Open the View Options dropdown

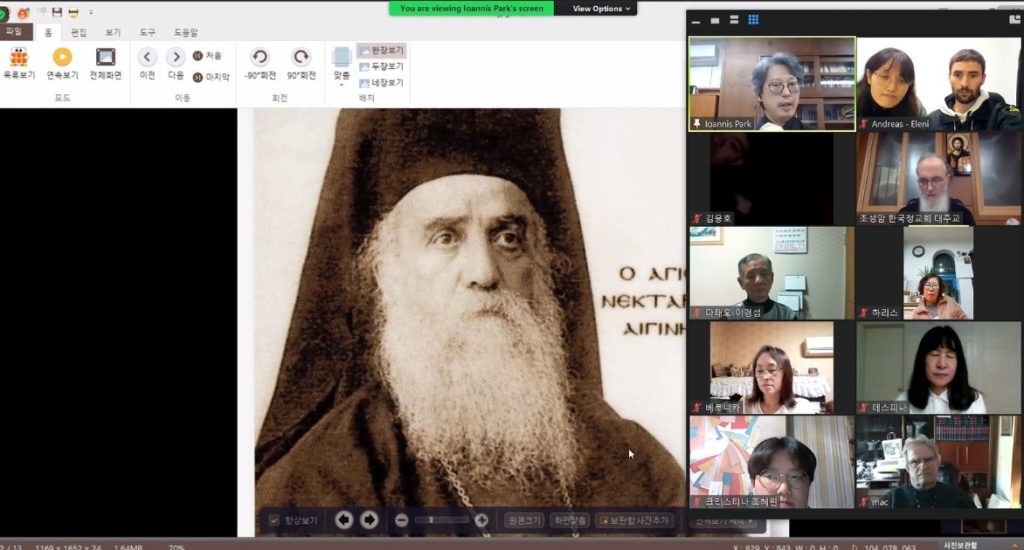[602, 8]
